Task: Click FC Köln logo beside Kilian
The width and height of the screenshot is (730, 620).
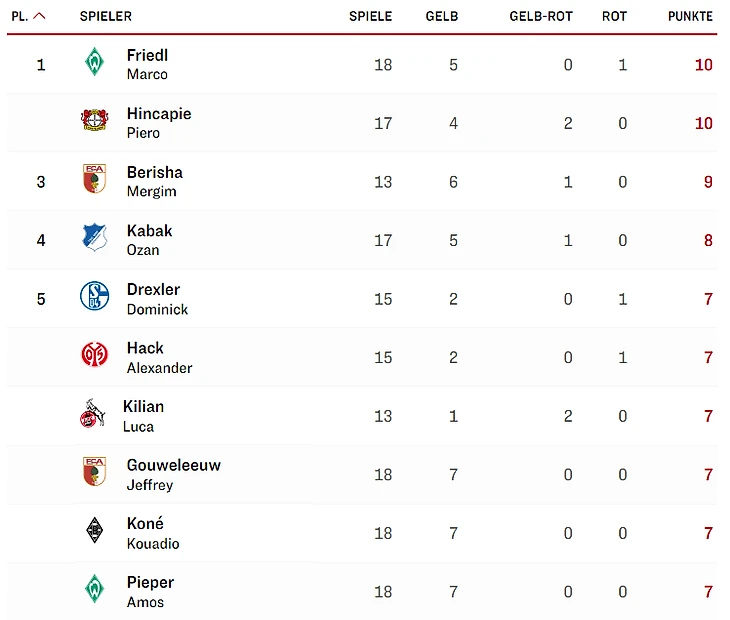Action: [x=92, y=414]
